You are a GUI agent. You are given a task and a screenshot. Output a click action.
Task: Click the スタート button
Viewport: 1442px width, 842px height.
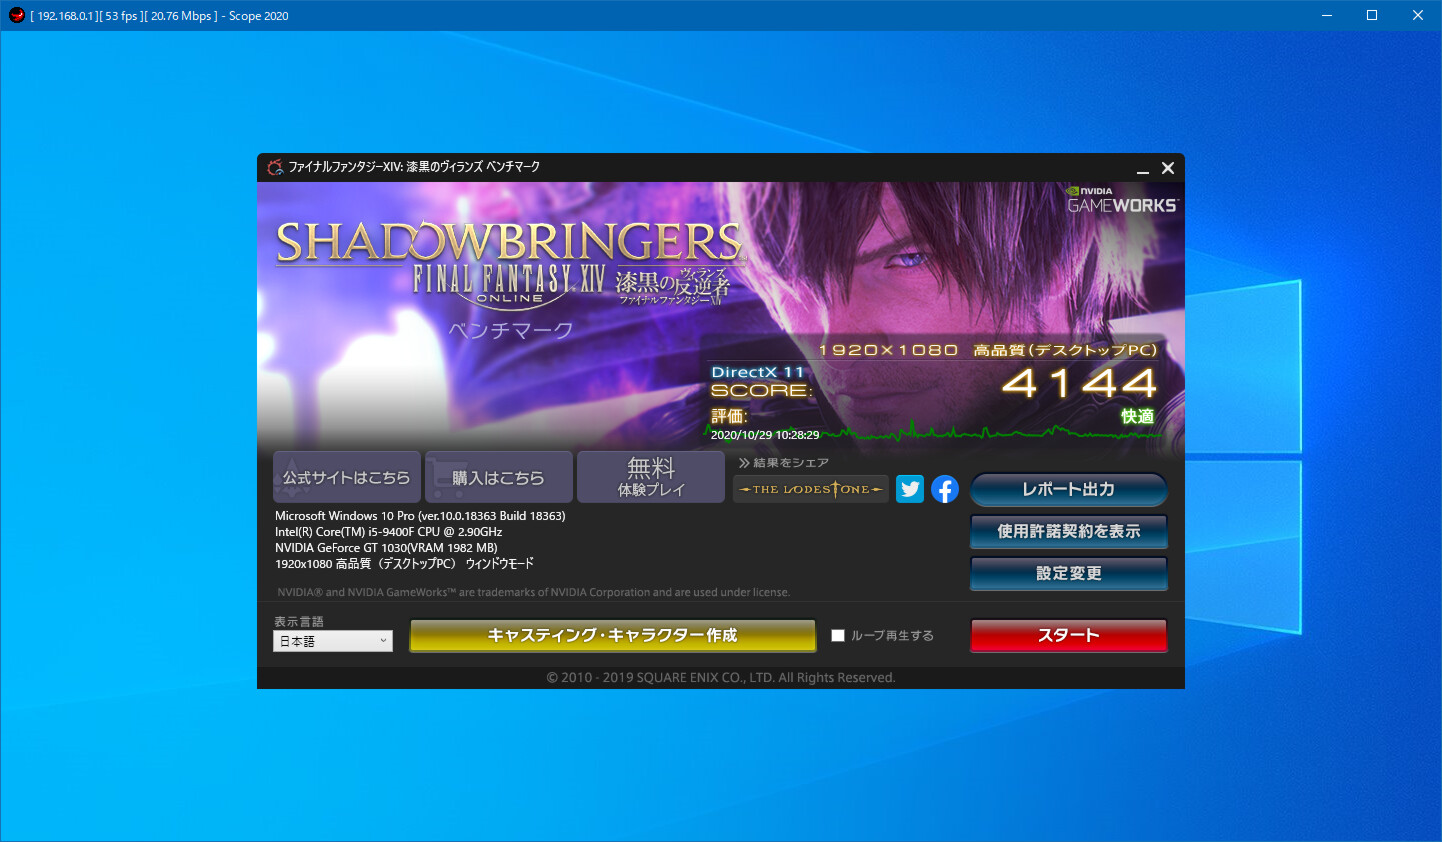(1068, 635)
